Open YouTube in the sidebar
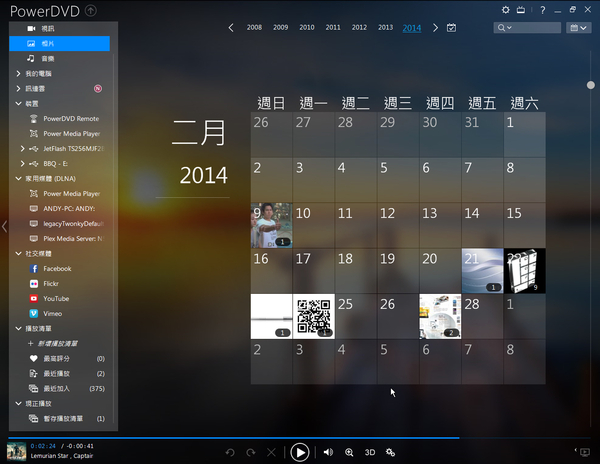 pos(55,299)
